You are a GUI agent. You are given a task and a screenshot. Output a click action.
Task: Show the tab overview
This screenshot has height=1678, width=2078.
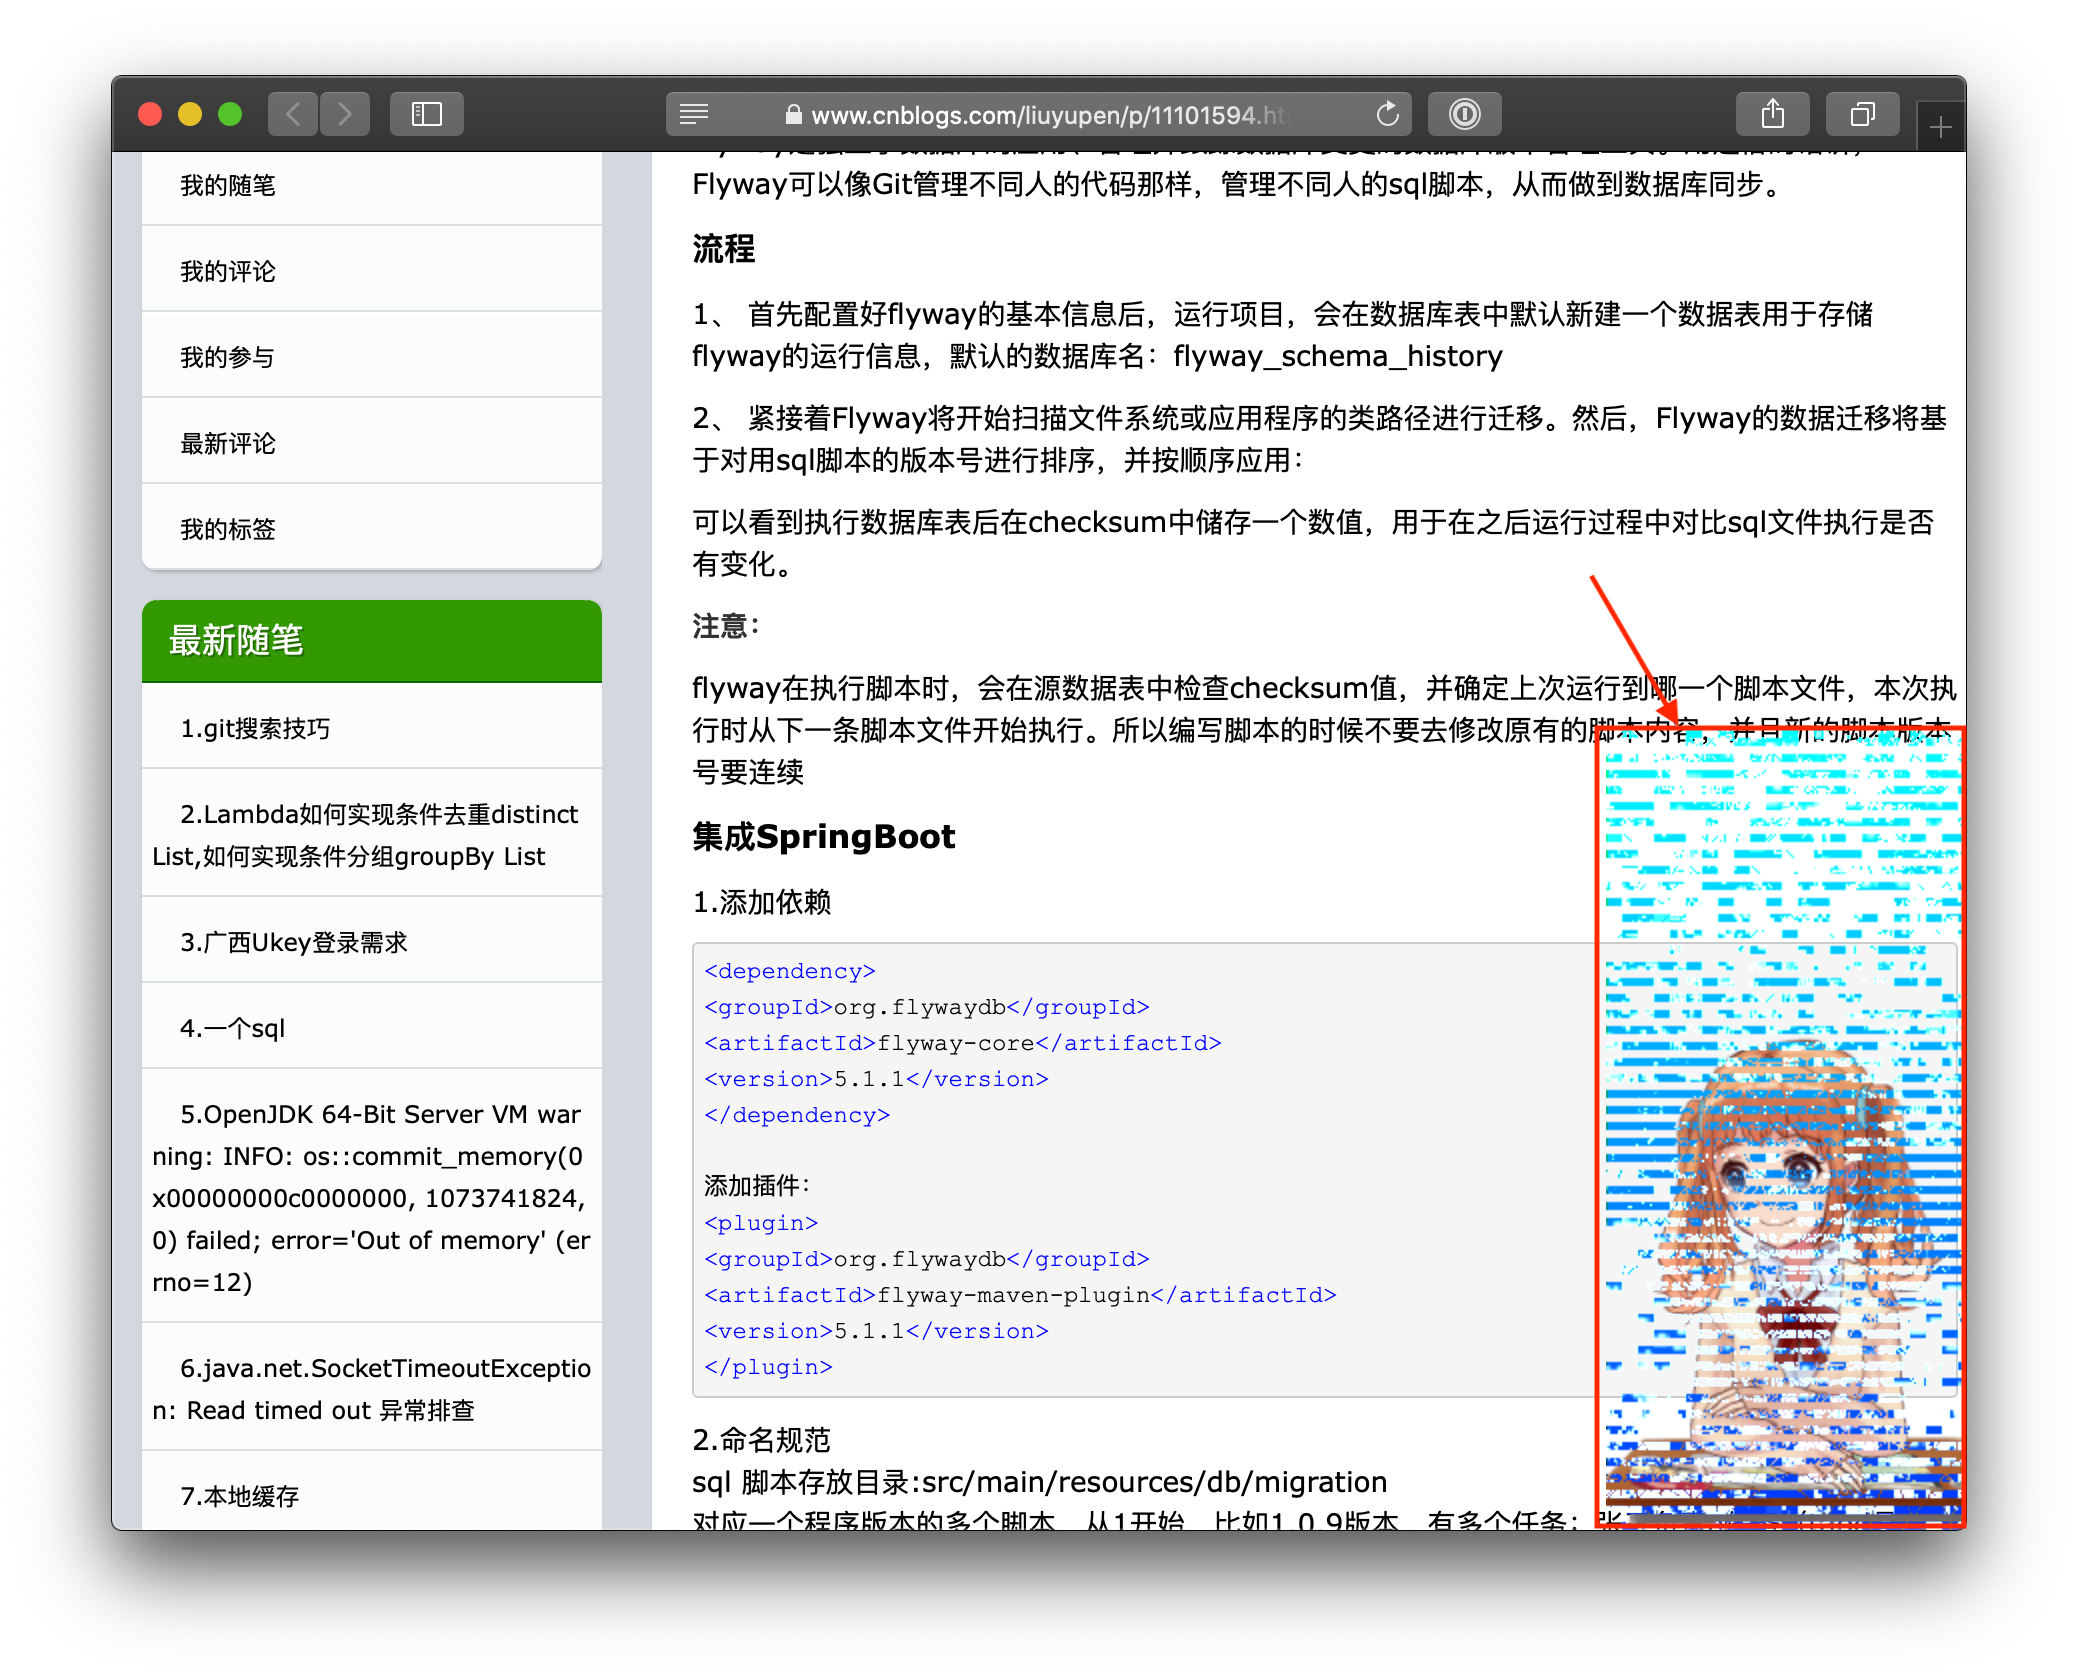pos(1862,114)
